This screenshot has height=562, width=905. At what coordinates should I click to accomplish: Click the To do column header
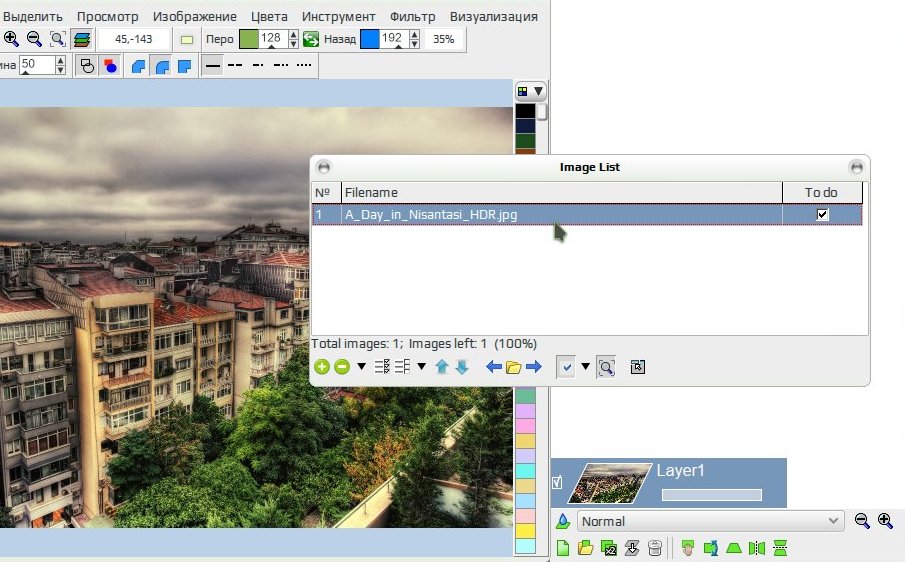(x=822, y=193)
